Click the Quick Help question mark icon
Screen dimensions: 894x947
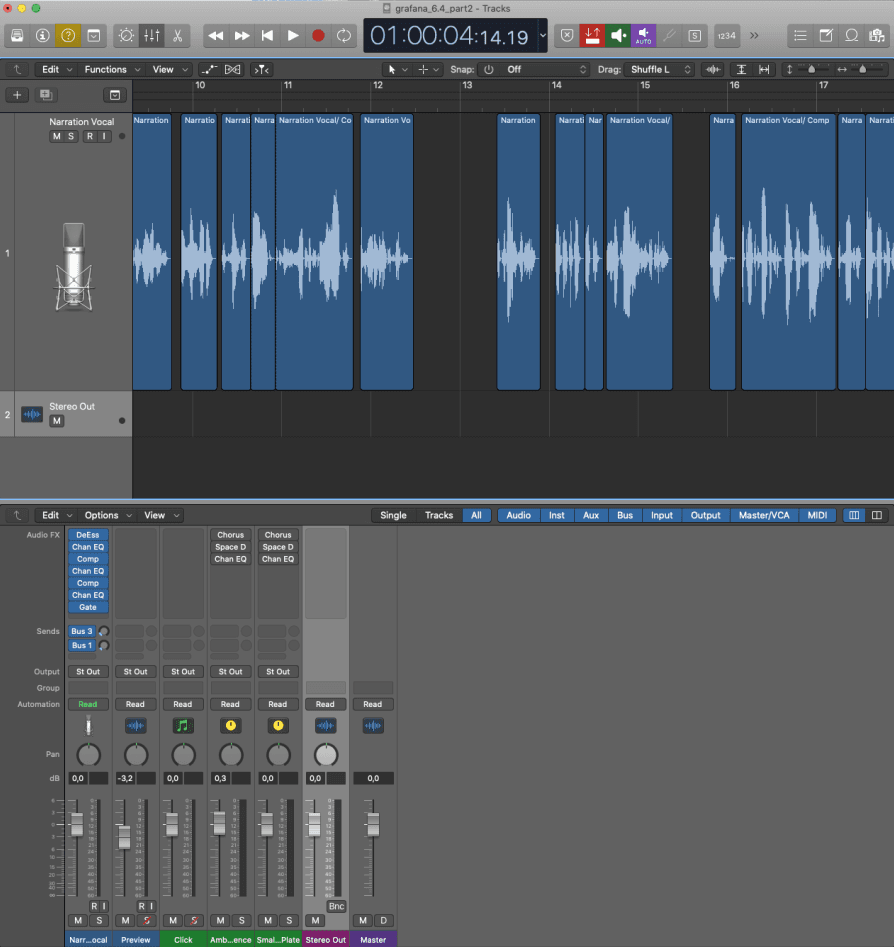[x=69, y=35]
